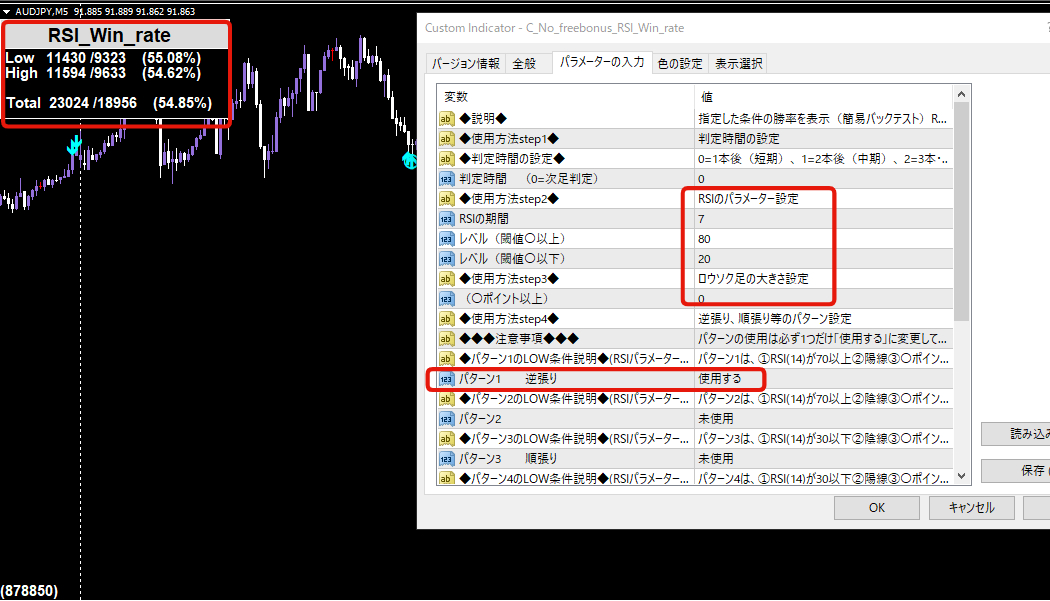Switch to the 表示選択 tab
1050x601 pixels.
pyautogui.click(x=736, y=62)
